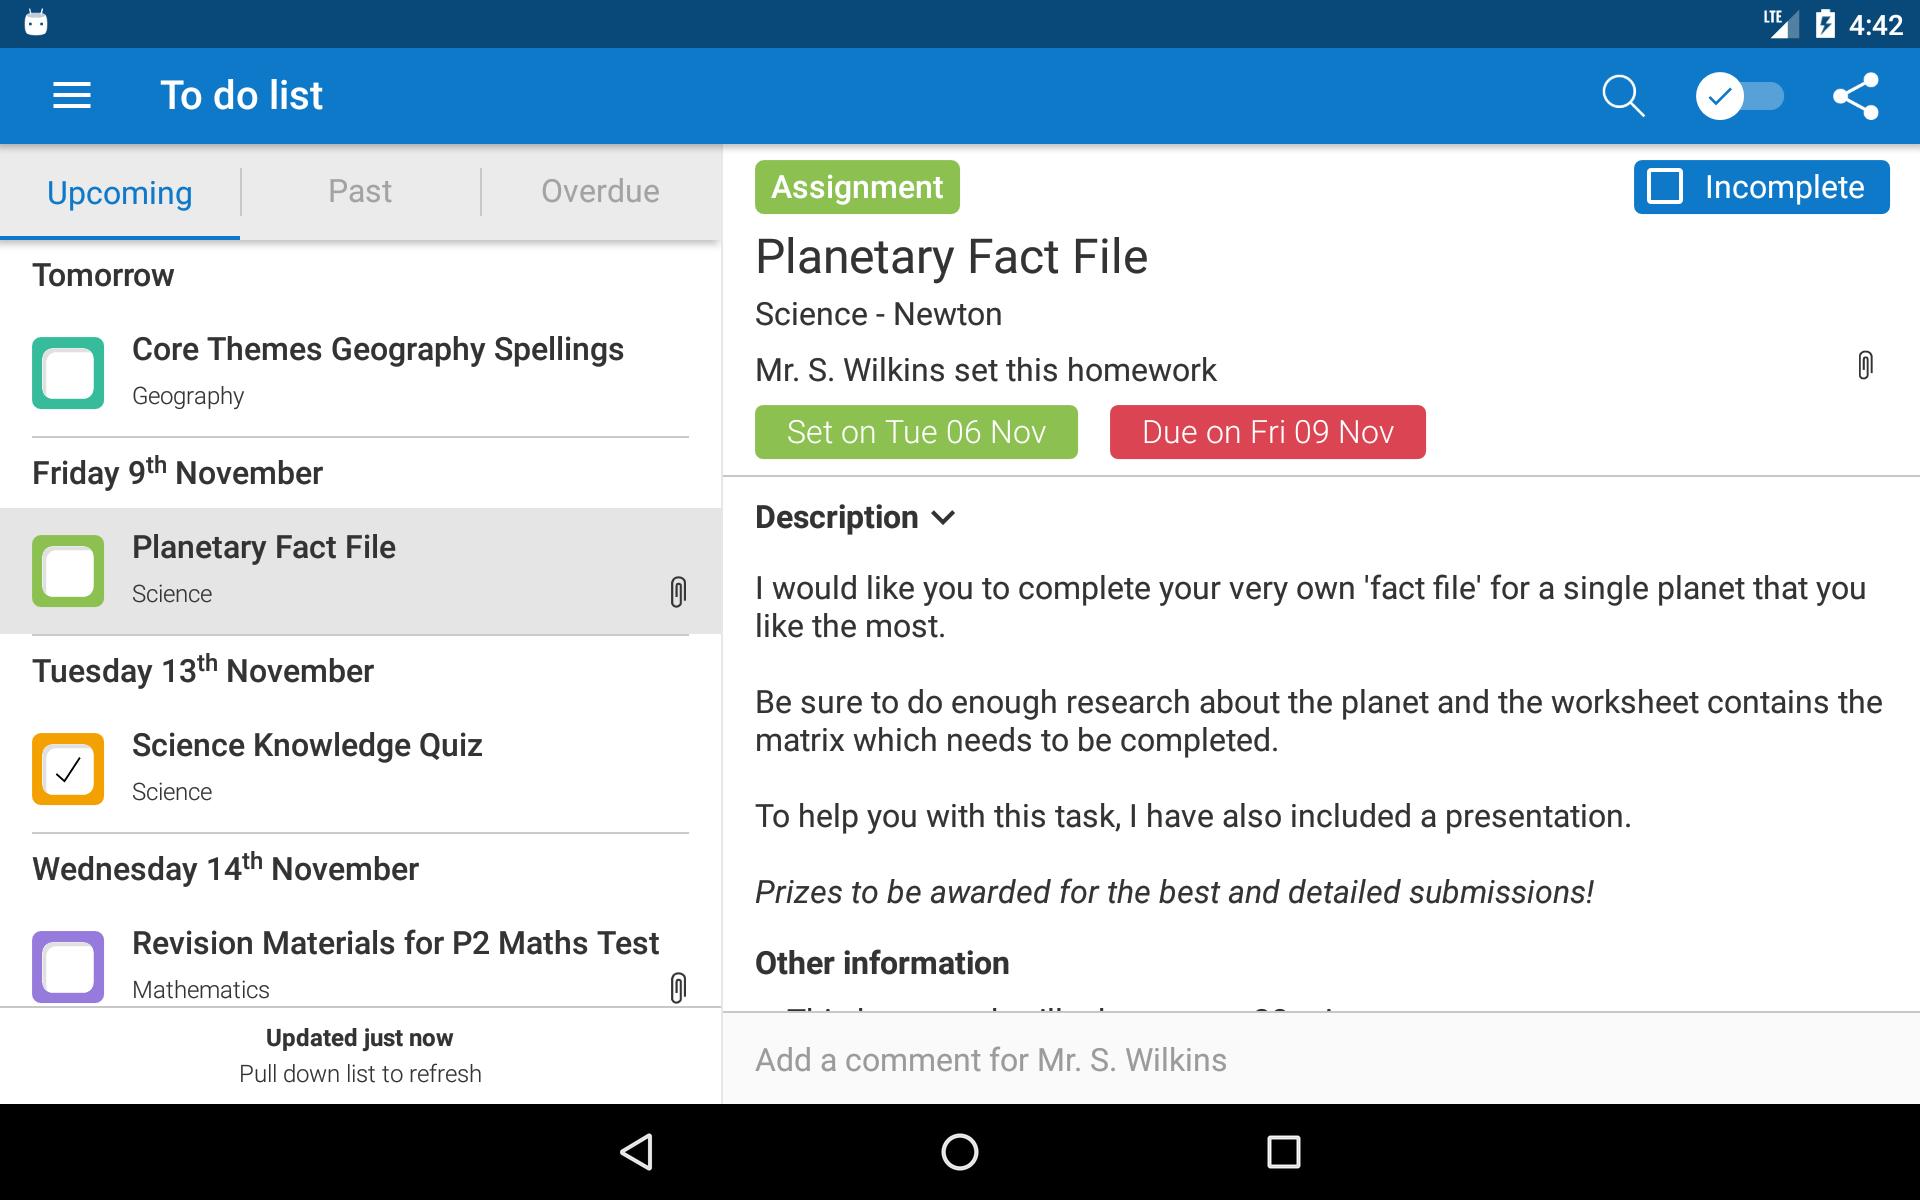Click Due on Fri 09 Nov date label
The width and height of the screenshot is (1920, 1200).
tap(1268, 431)
